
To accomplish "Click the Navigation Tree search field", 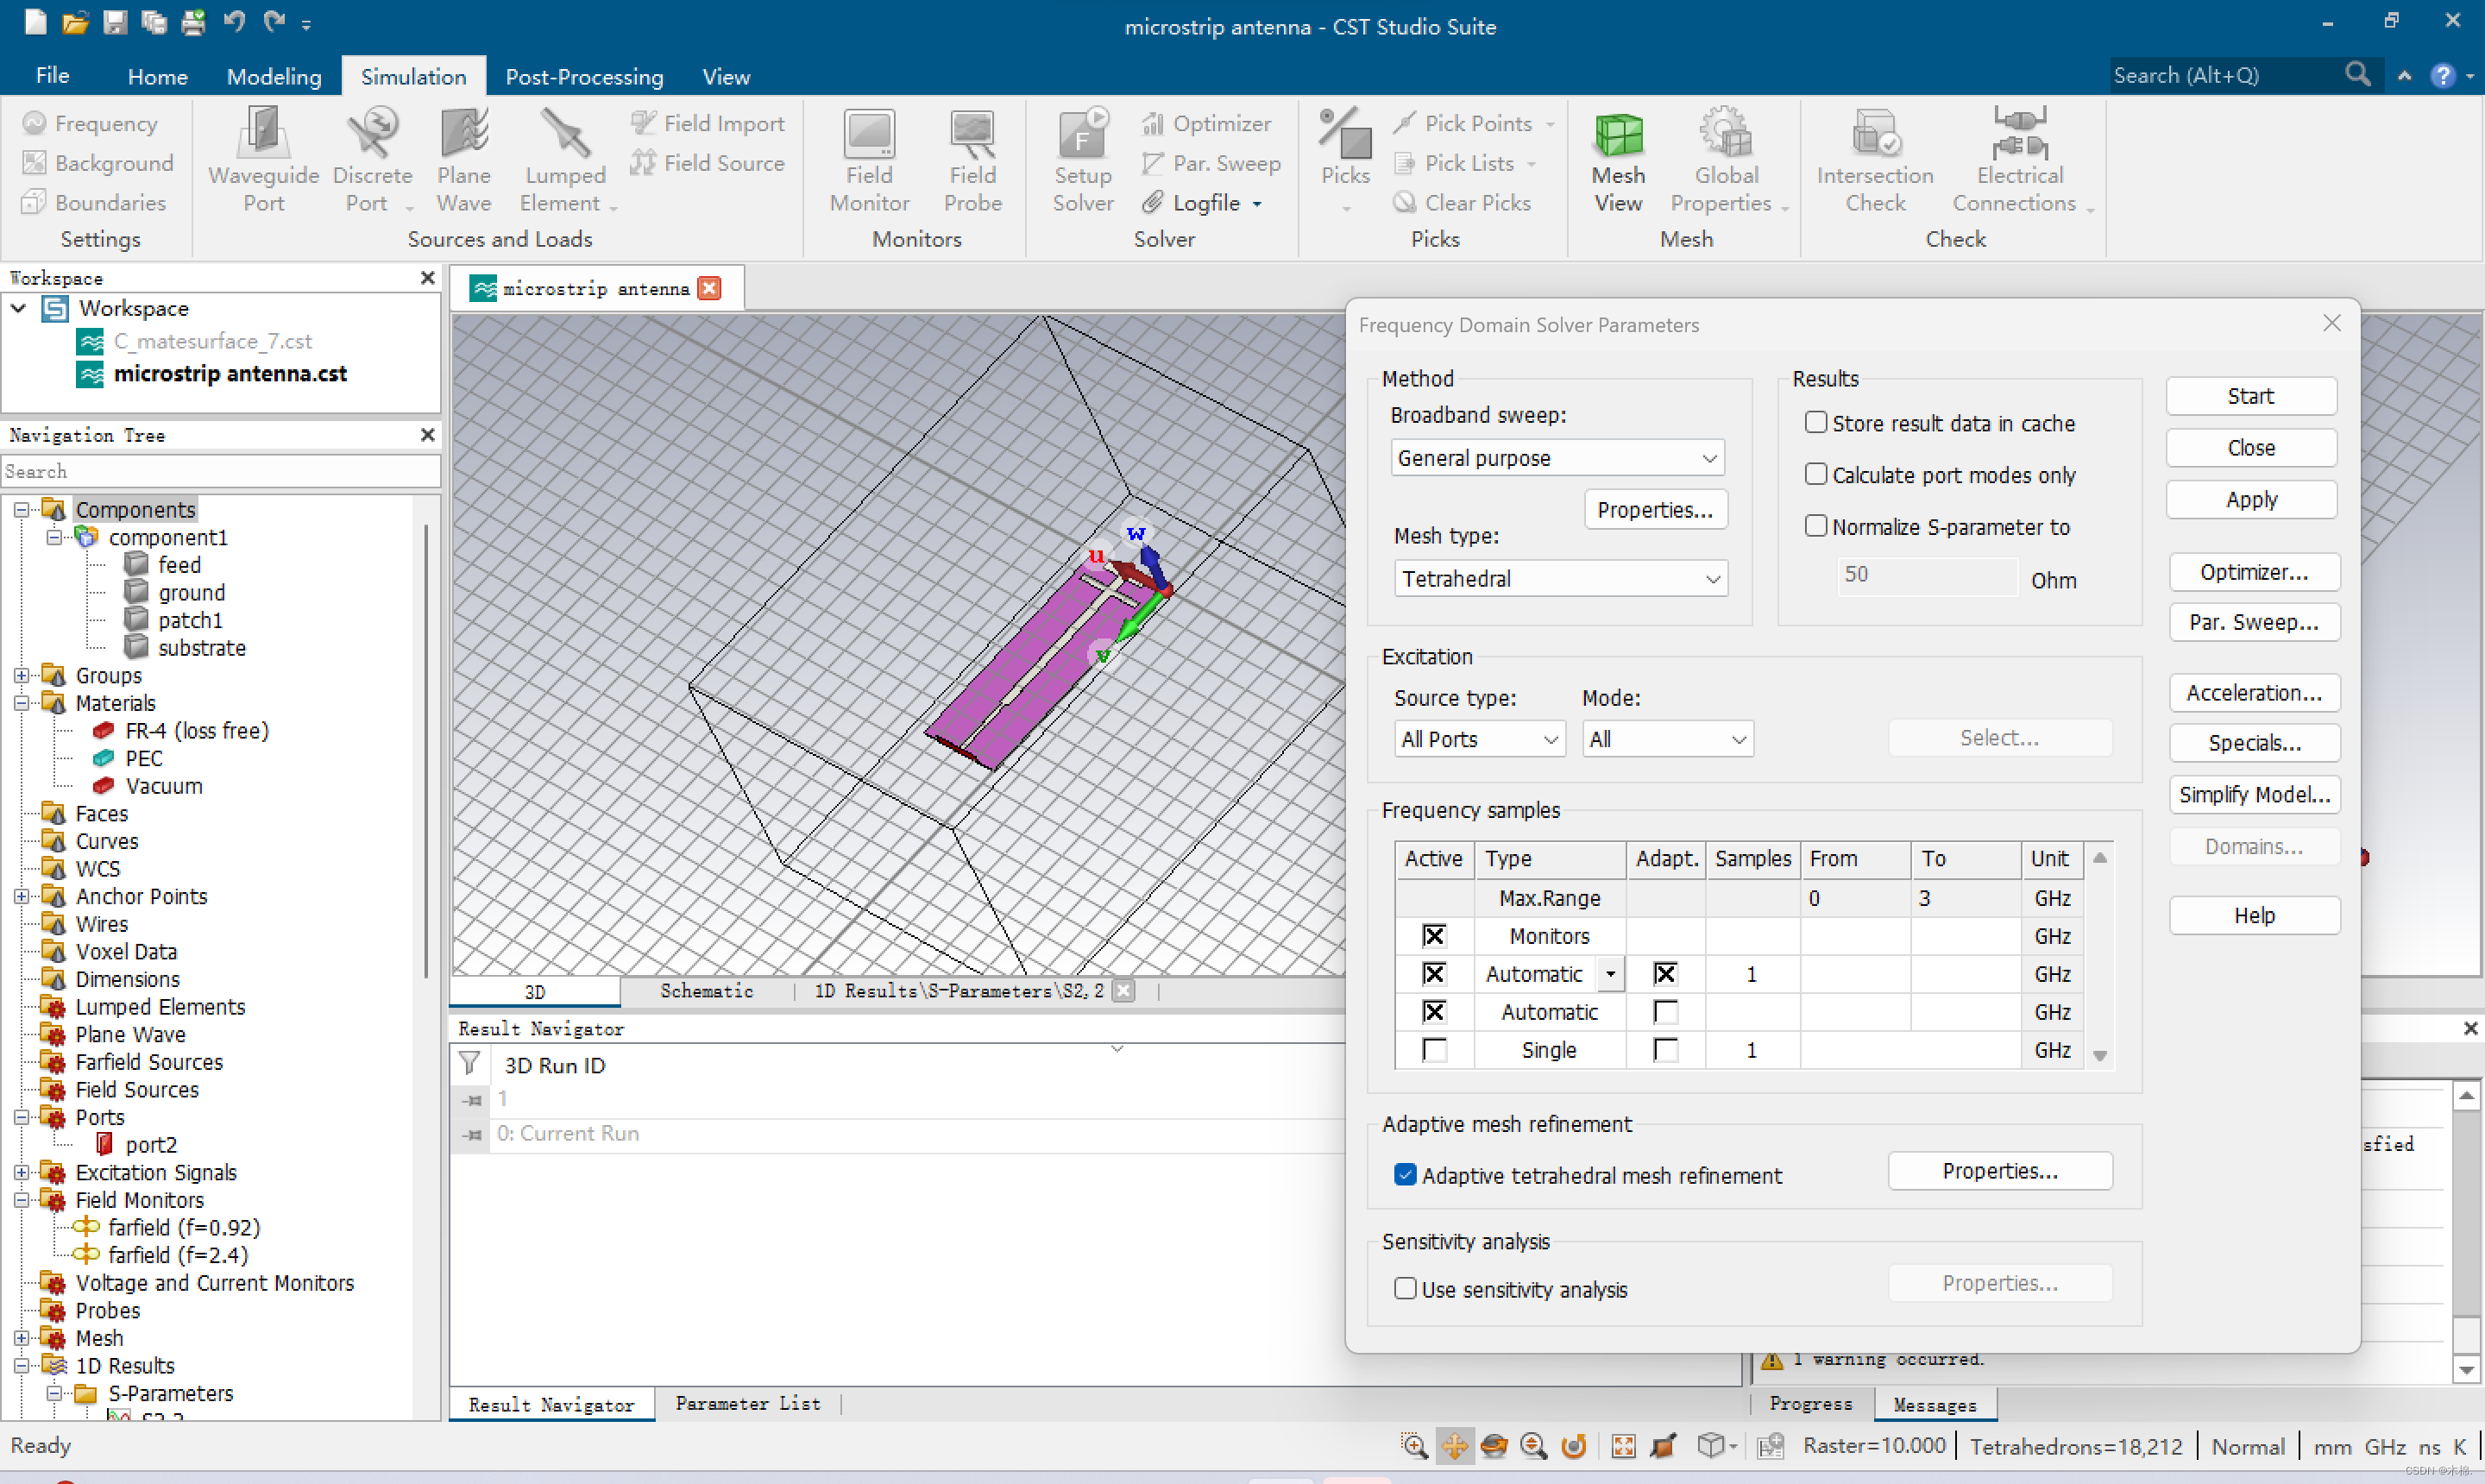I will [220, 471].
